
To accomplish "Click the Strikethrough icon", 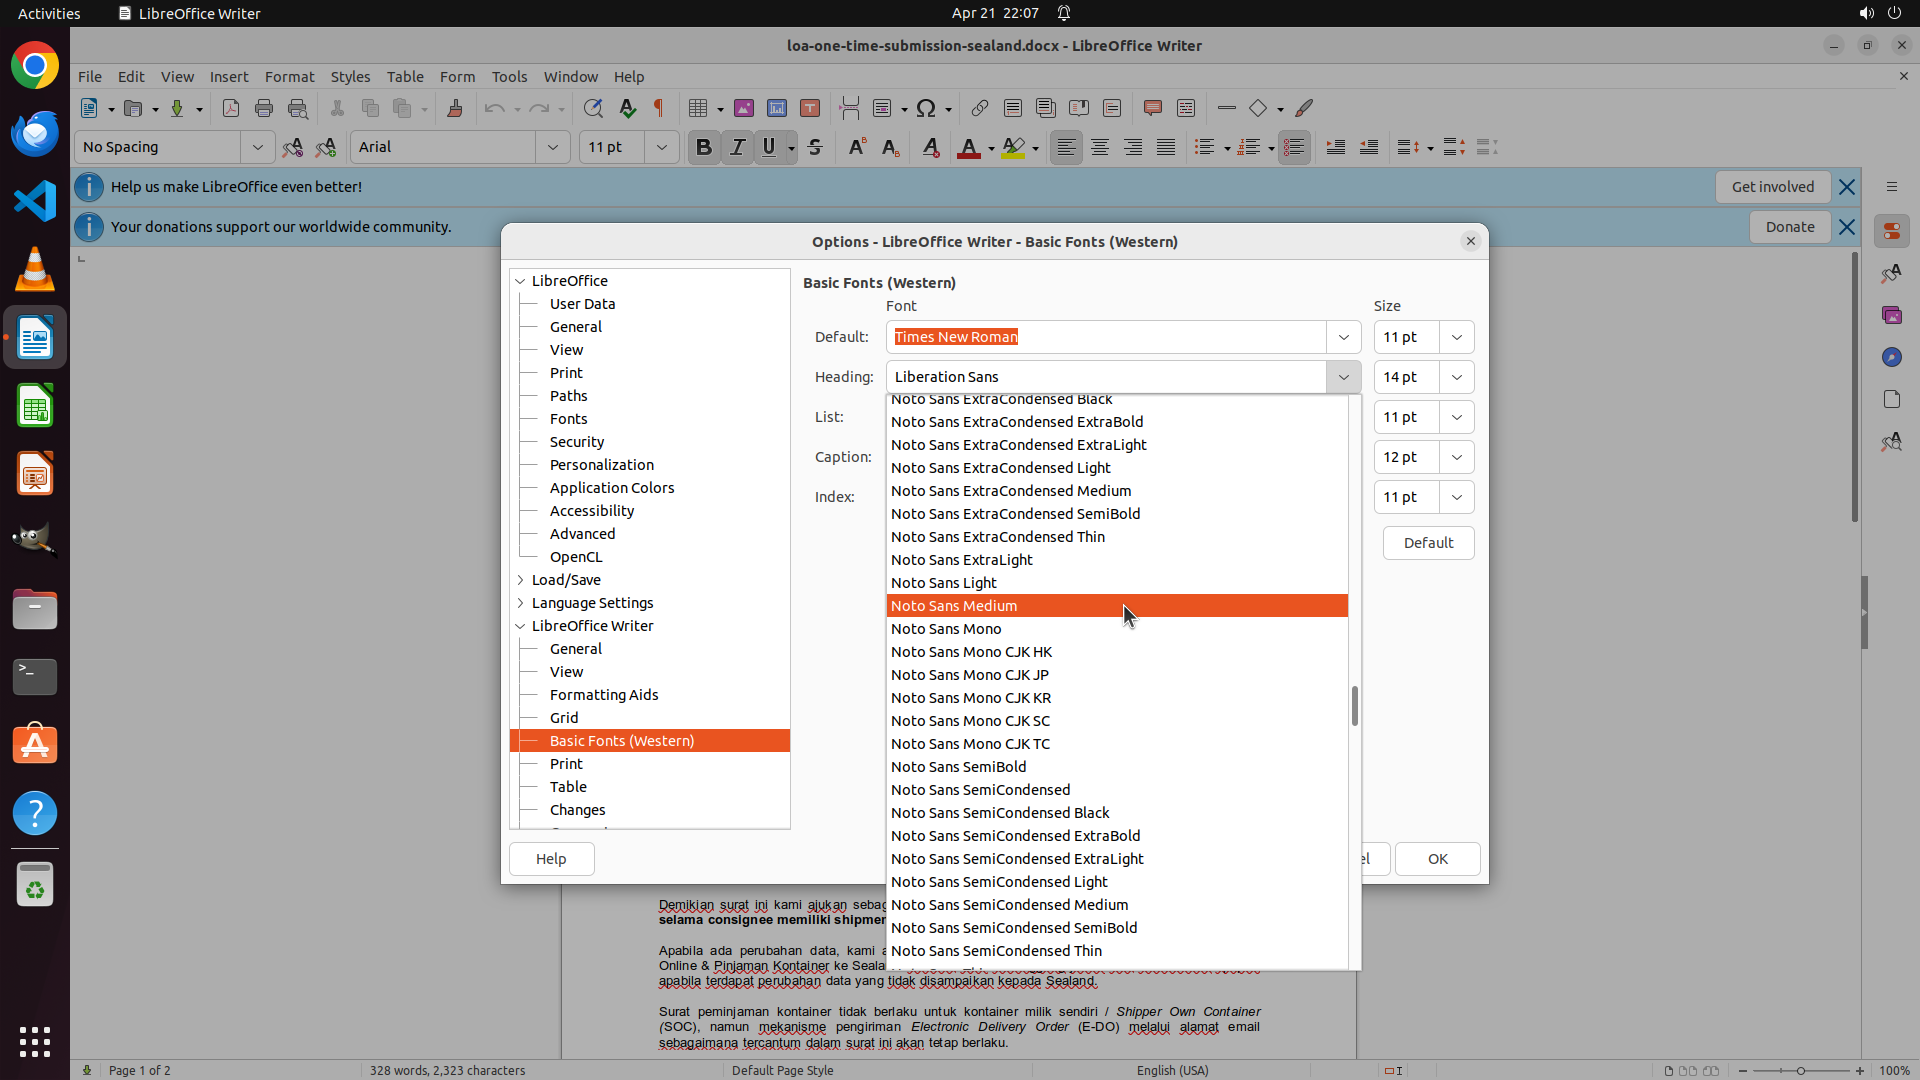I will click(815, 147).
